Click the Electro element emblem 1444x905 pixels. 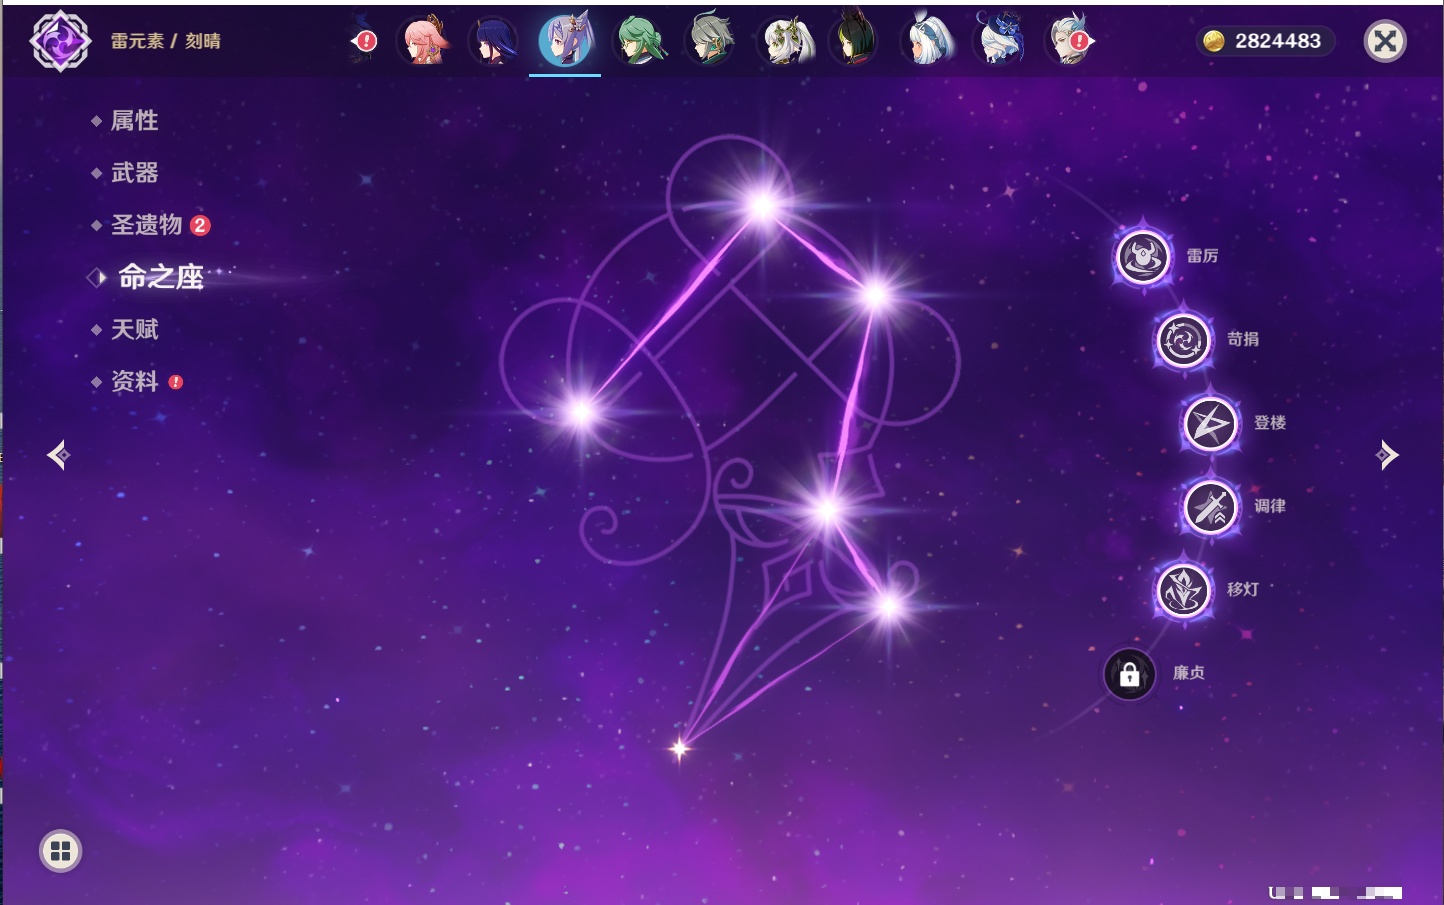tap(60, 41)
